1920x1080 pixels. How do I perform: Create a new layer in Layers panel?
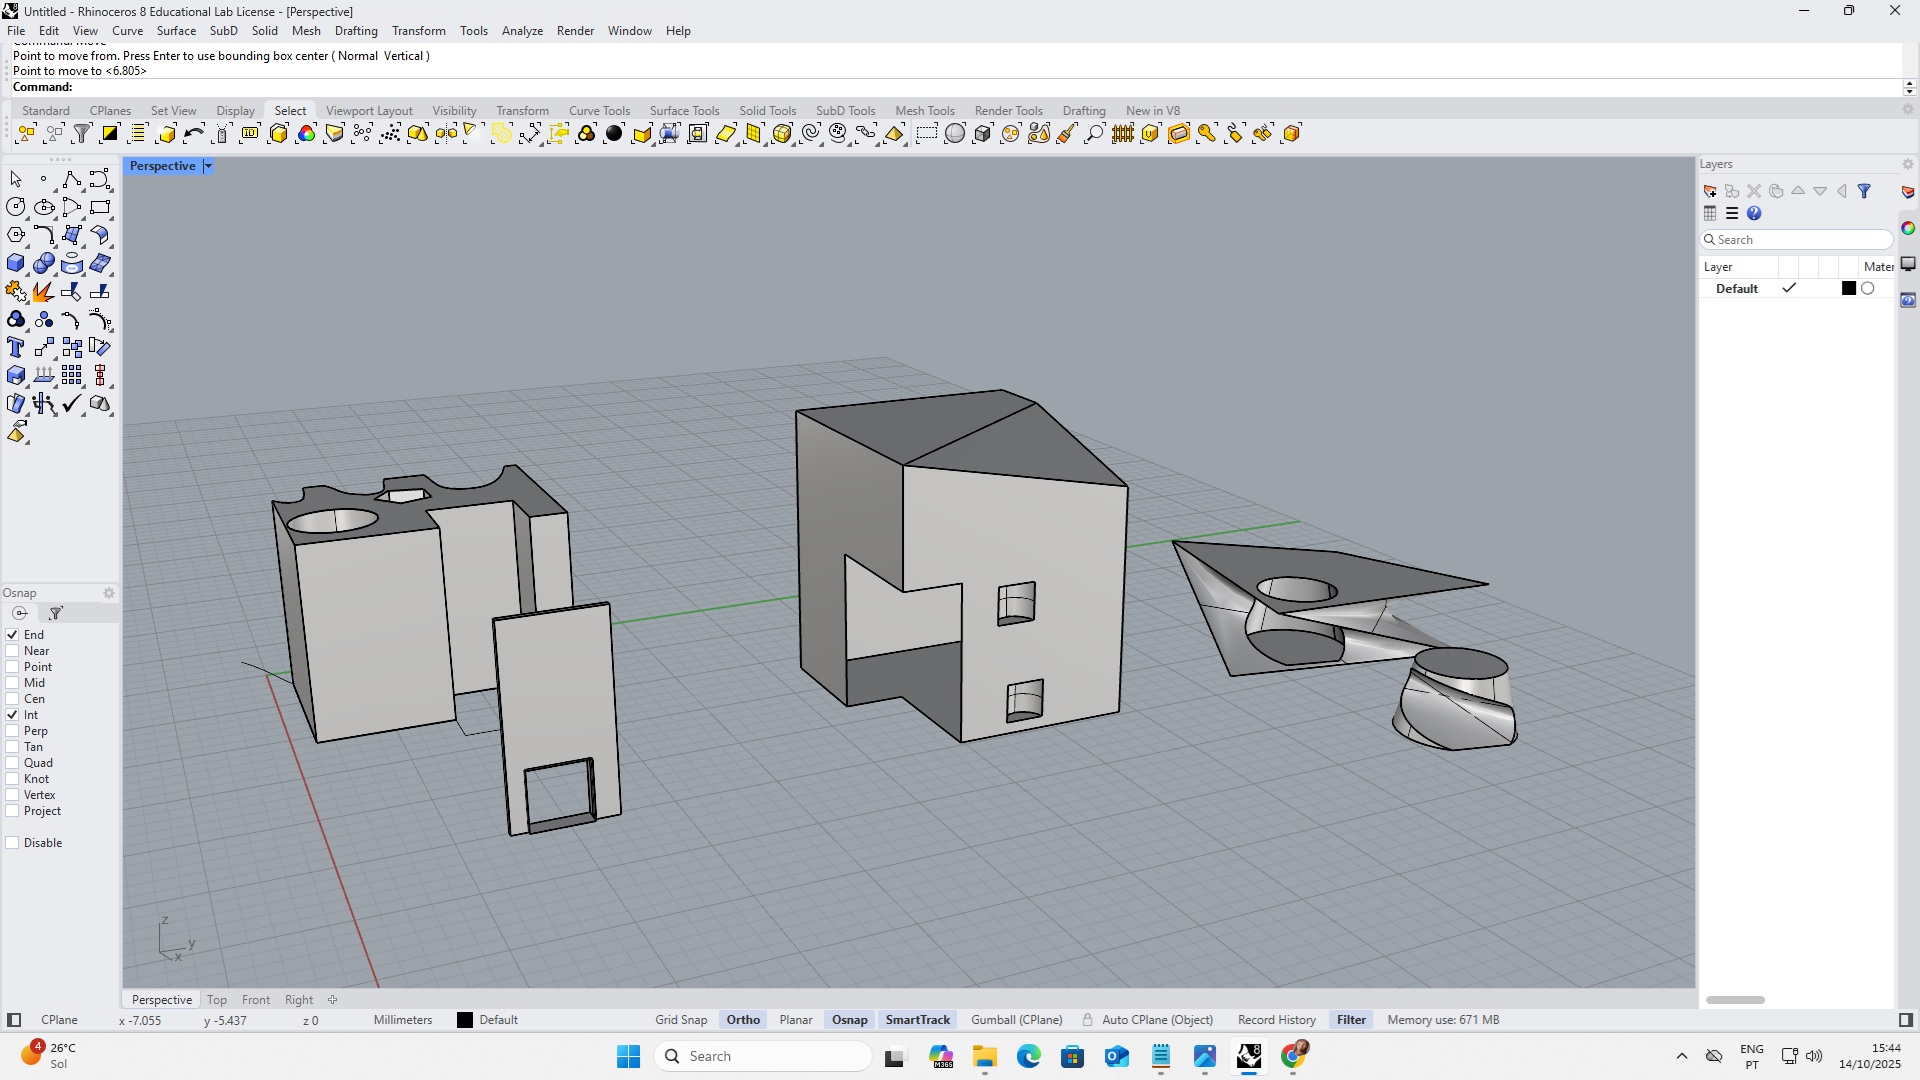[x=1710, y=191]
